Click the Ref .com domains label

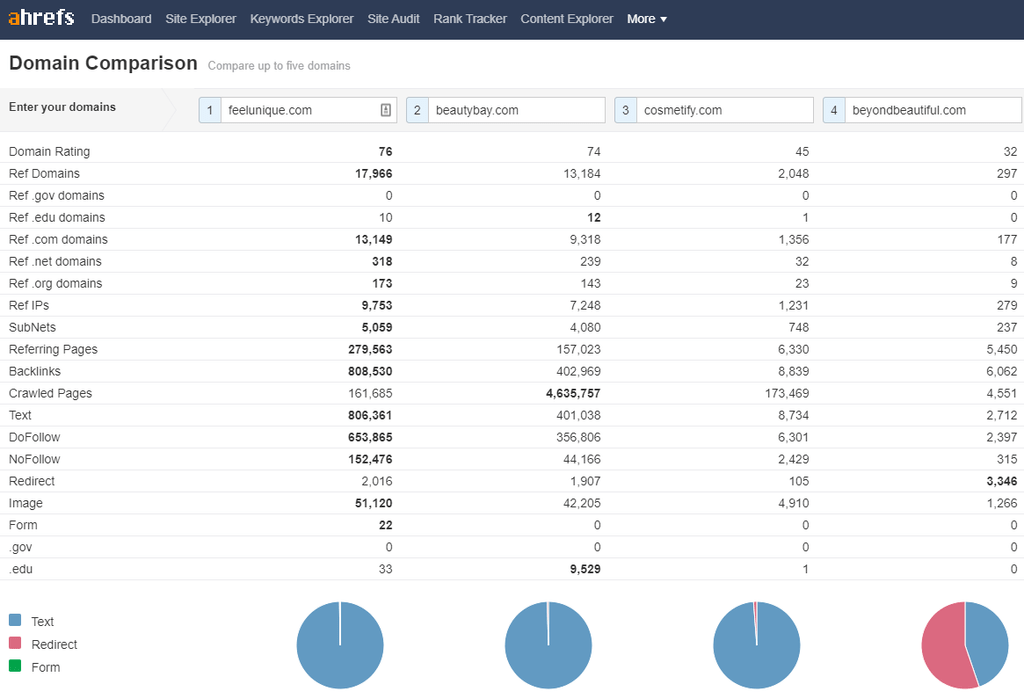(58, 240)
